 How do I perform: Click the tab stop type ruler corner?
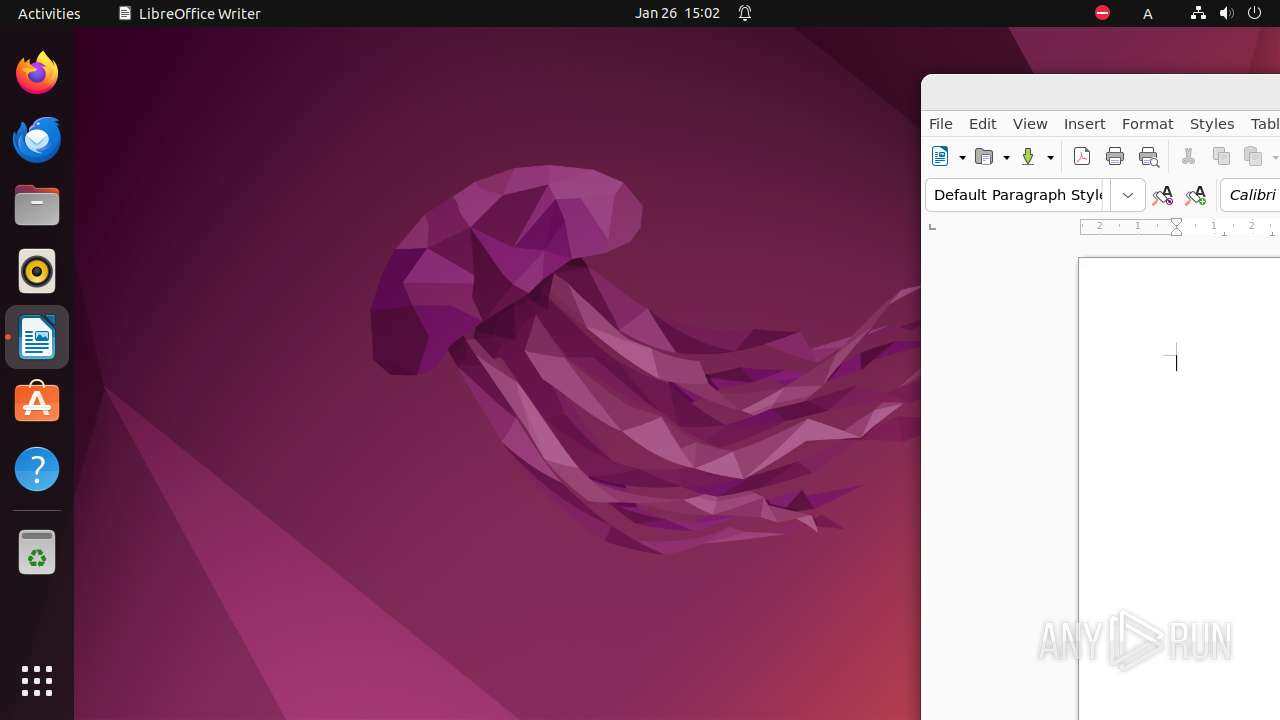pos(932,227)
